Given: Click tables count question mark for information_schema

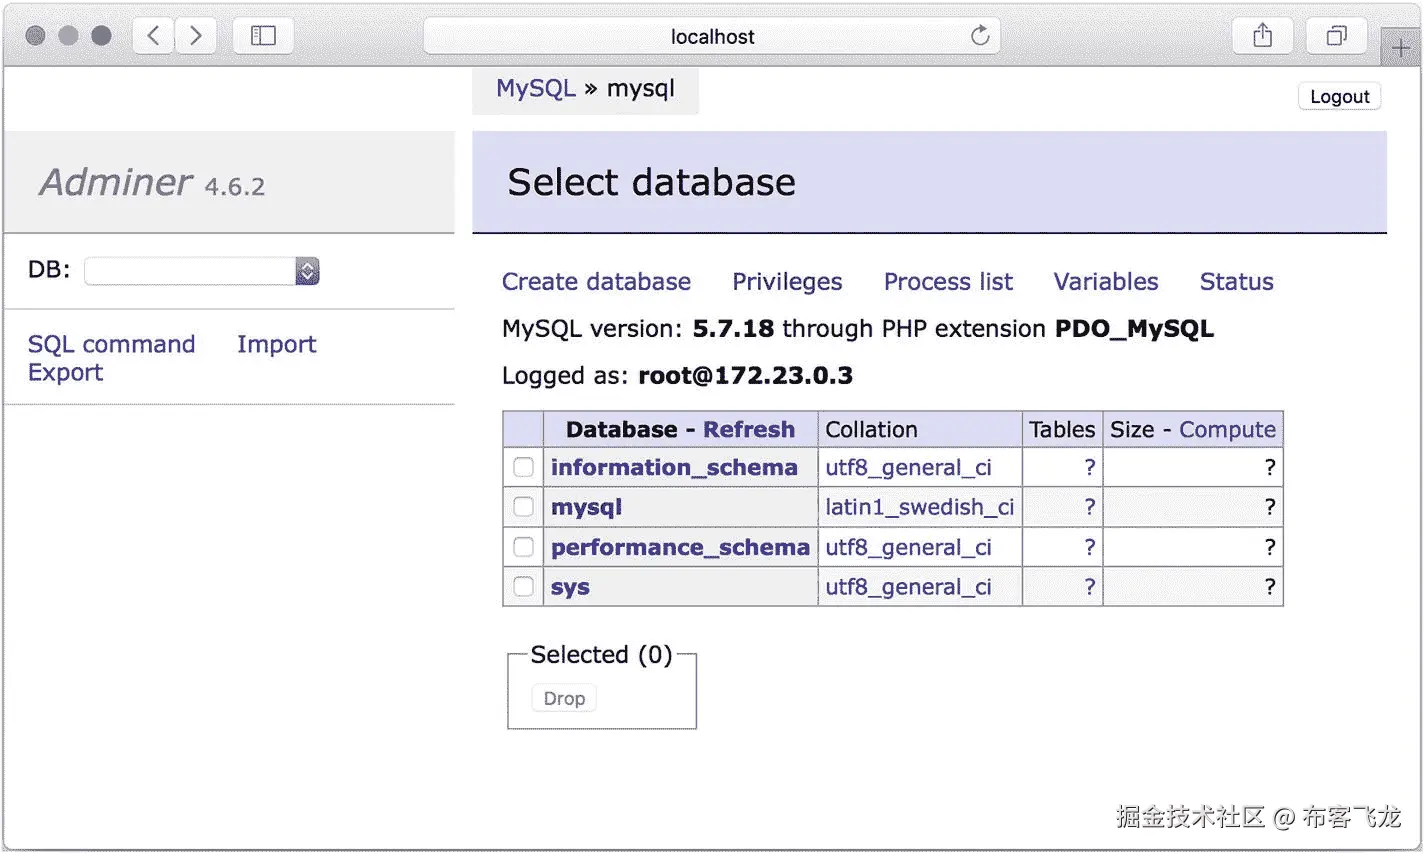Looking at the screenshot, I should [x=1090, y=467].
